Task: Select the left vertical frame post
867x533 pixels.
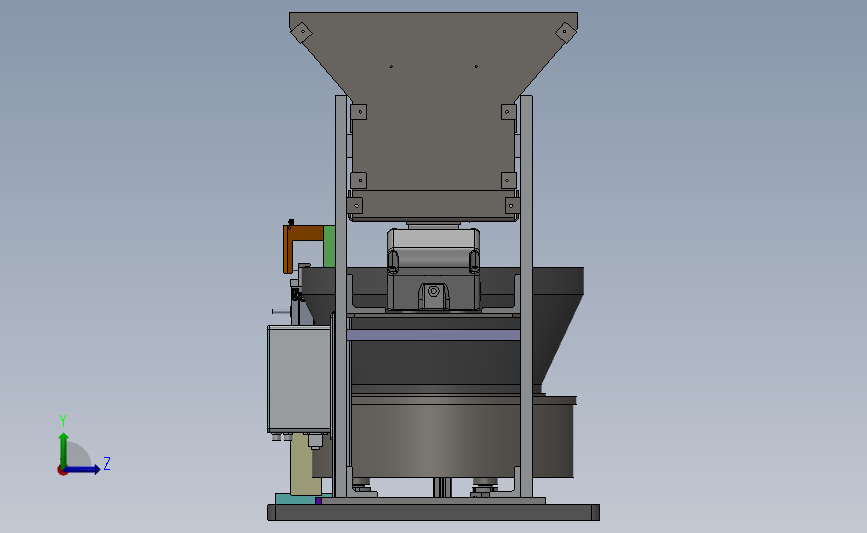Action: click(341, 296)
